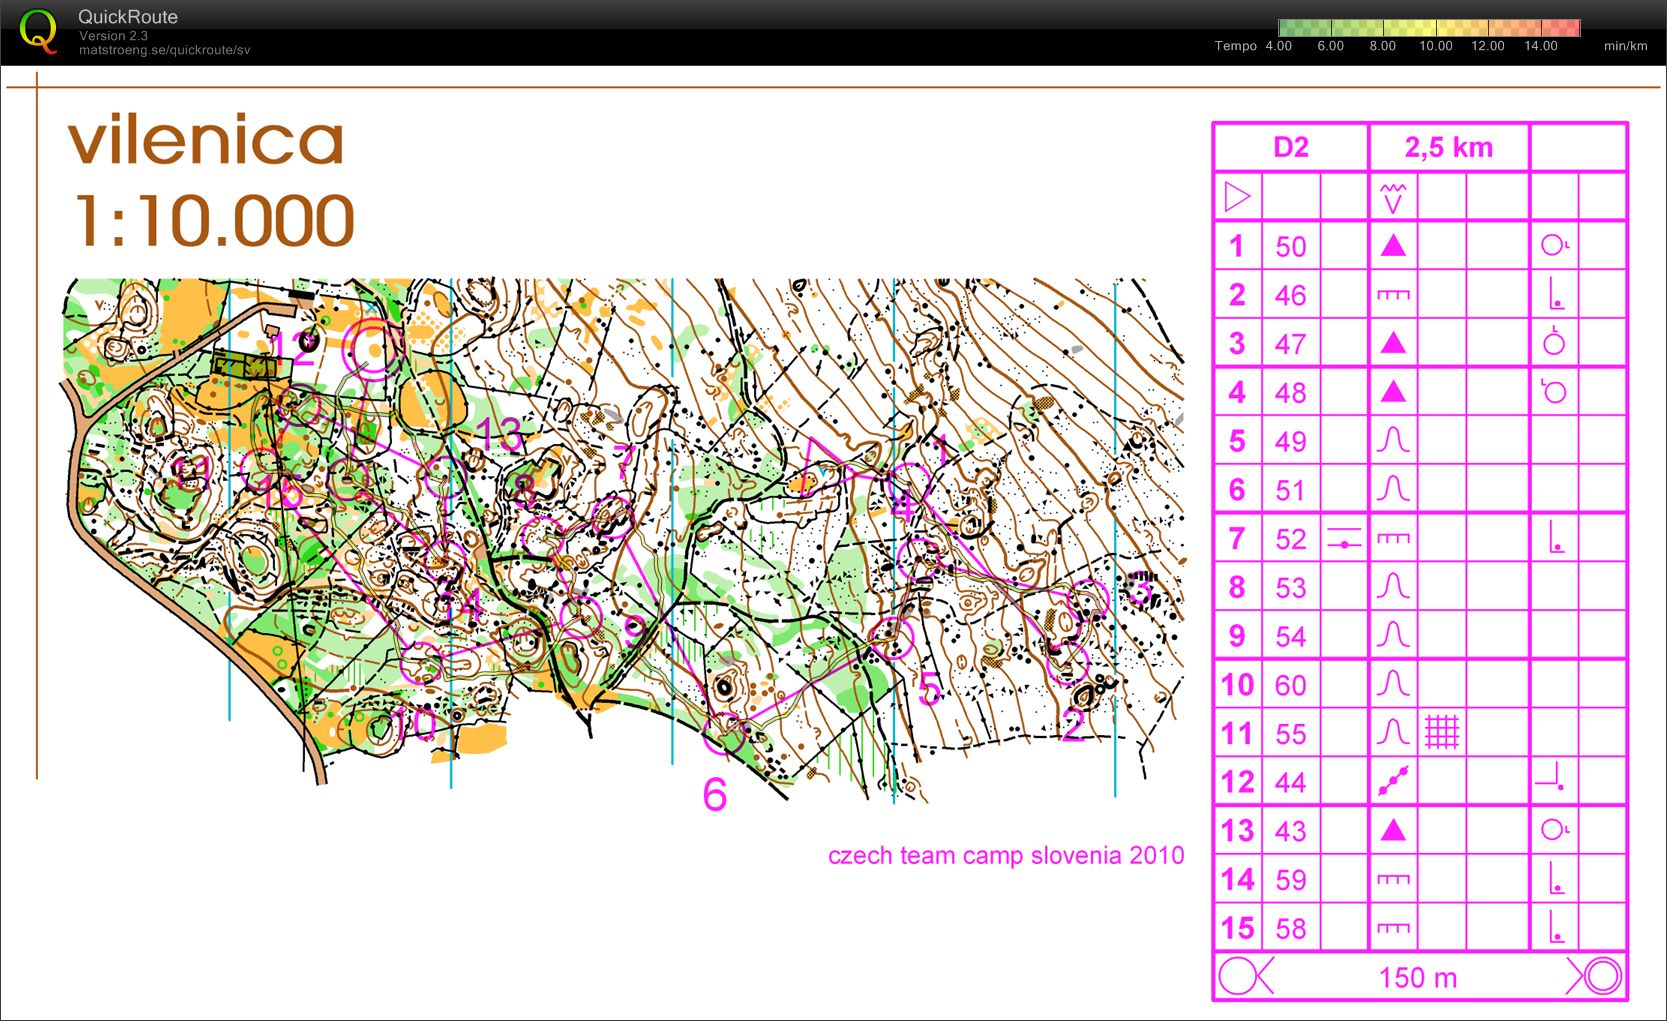Click the hill symbol in row 10
1667x1021 pixels.
1393,684
